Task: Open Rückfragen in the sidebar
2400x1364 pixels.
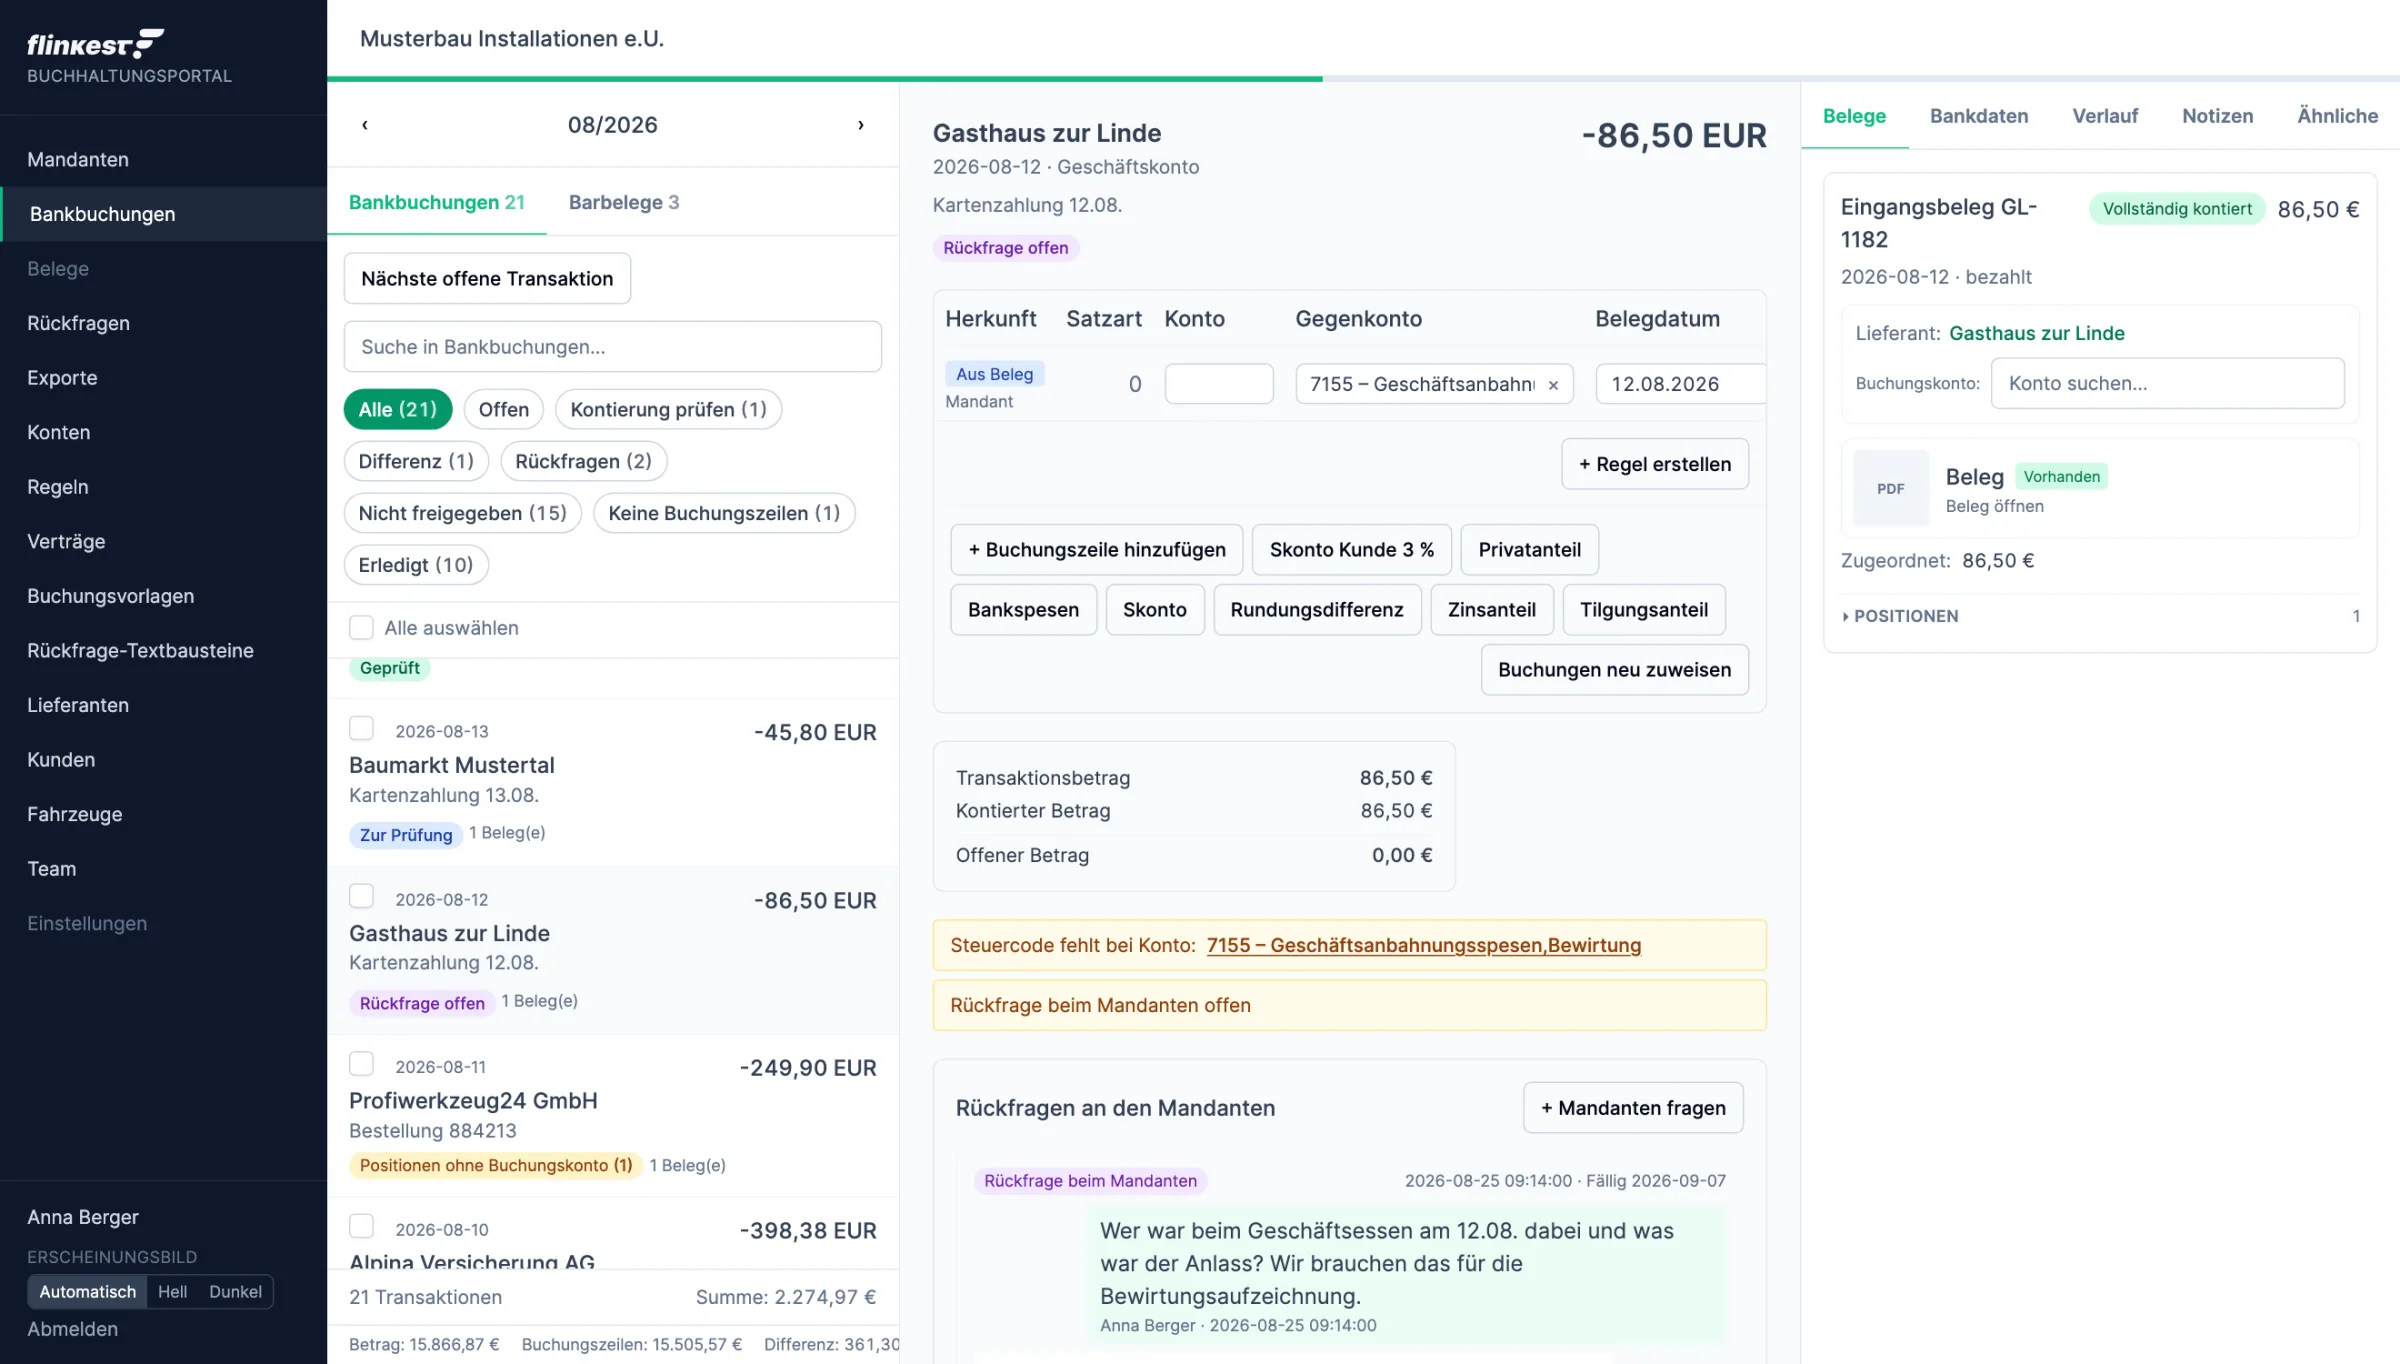Action: coord(164,323)
